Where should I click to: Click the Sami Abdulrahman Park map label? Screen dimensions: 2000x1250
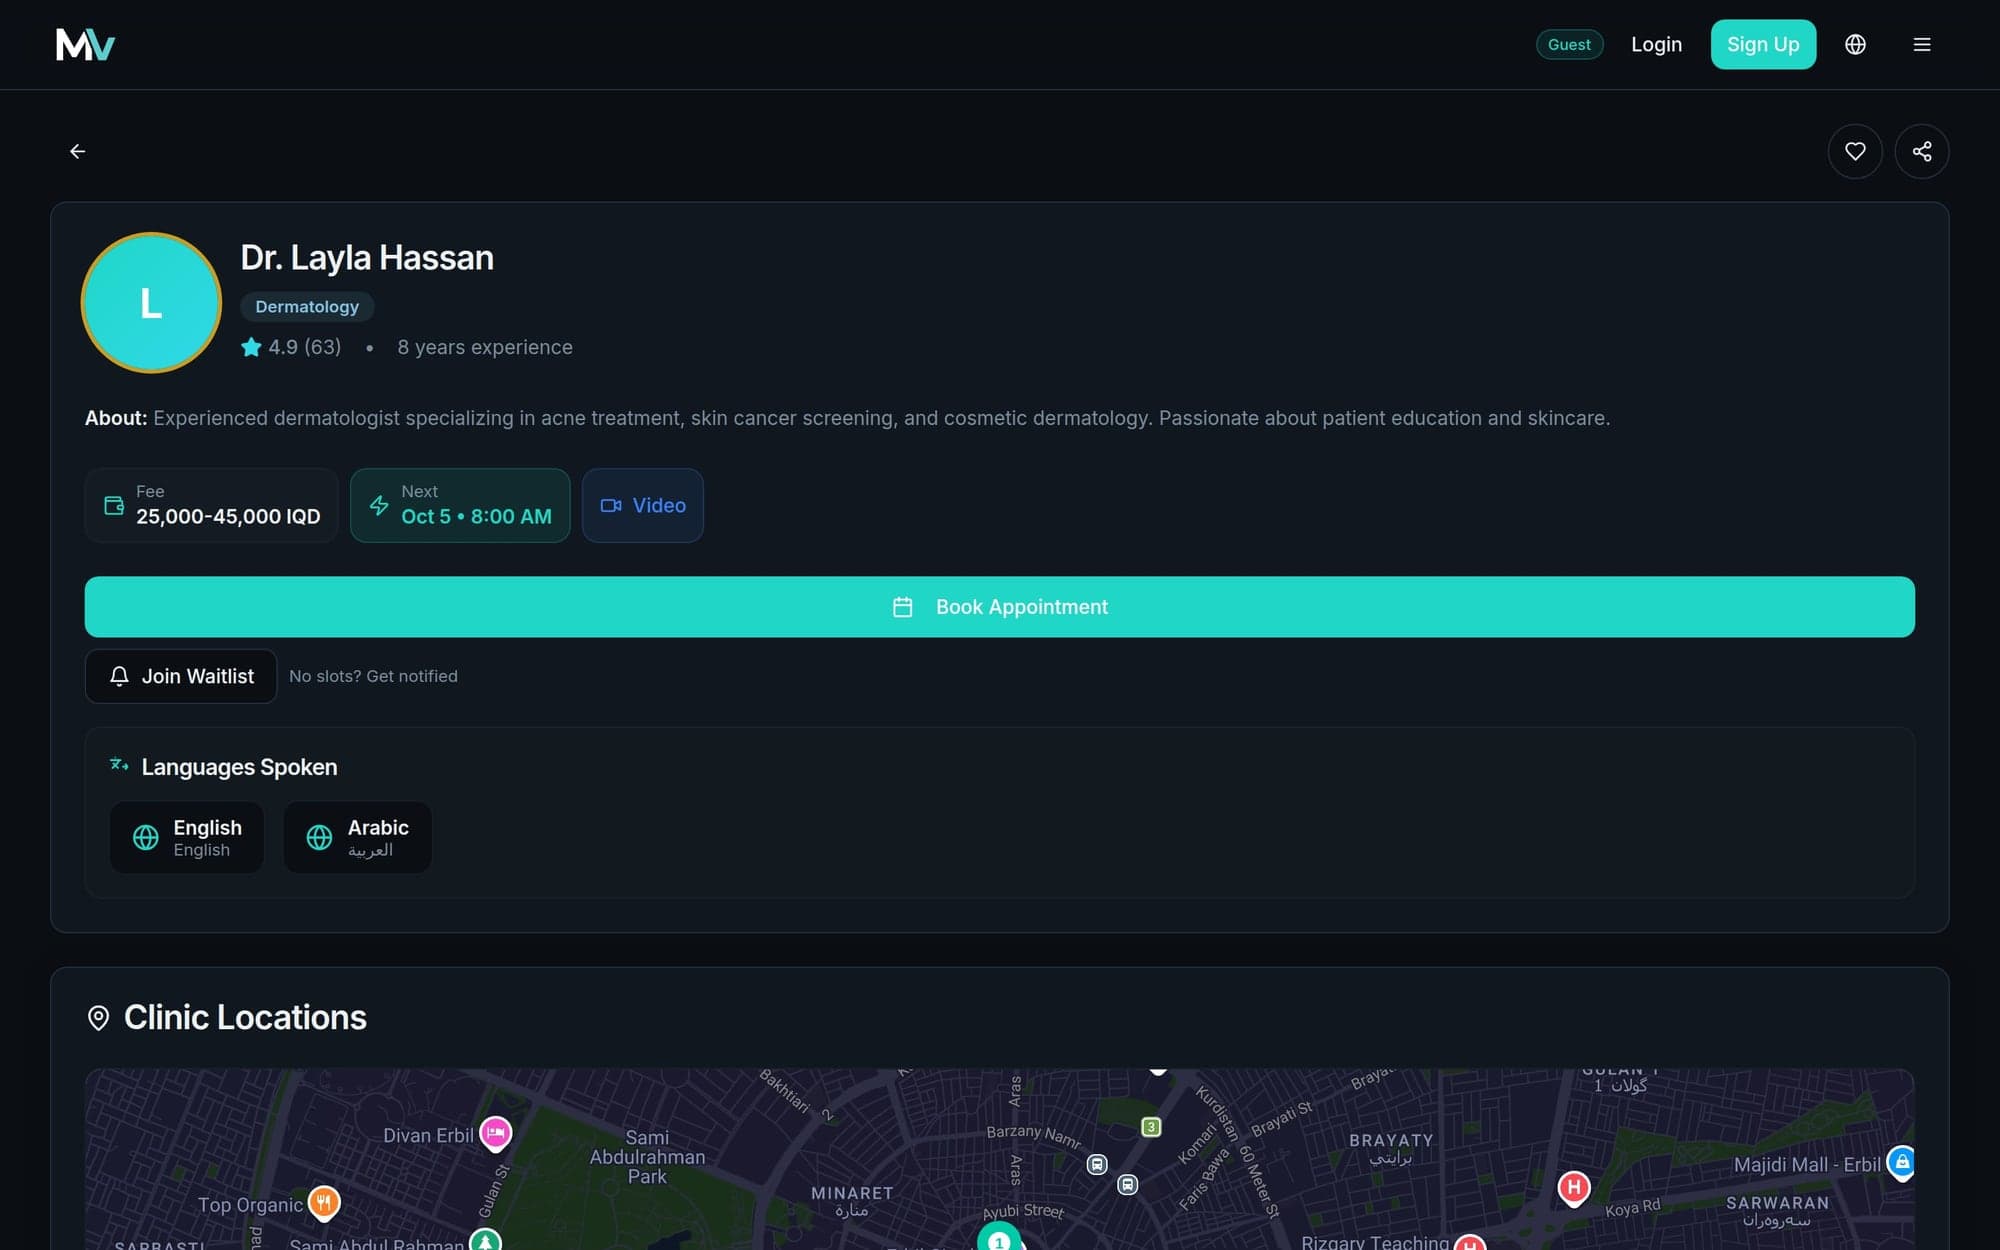click(647, 1157)
